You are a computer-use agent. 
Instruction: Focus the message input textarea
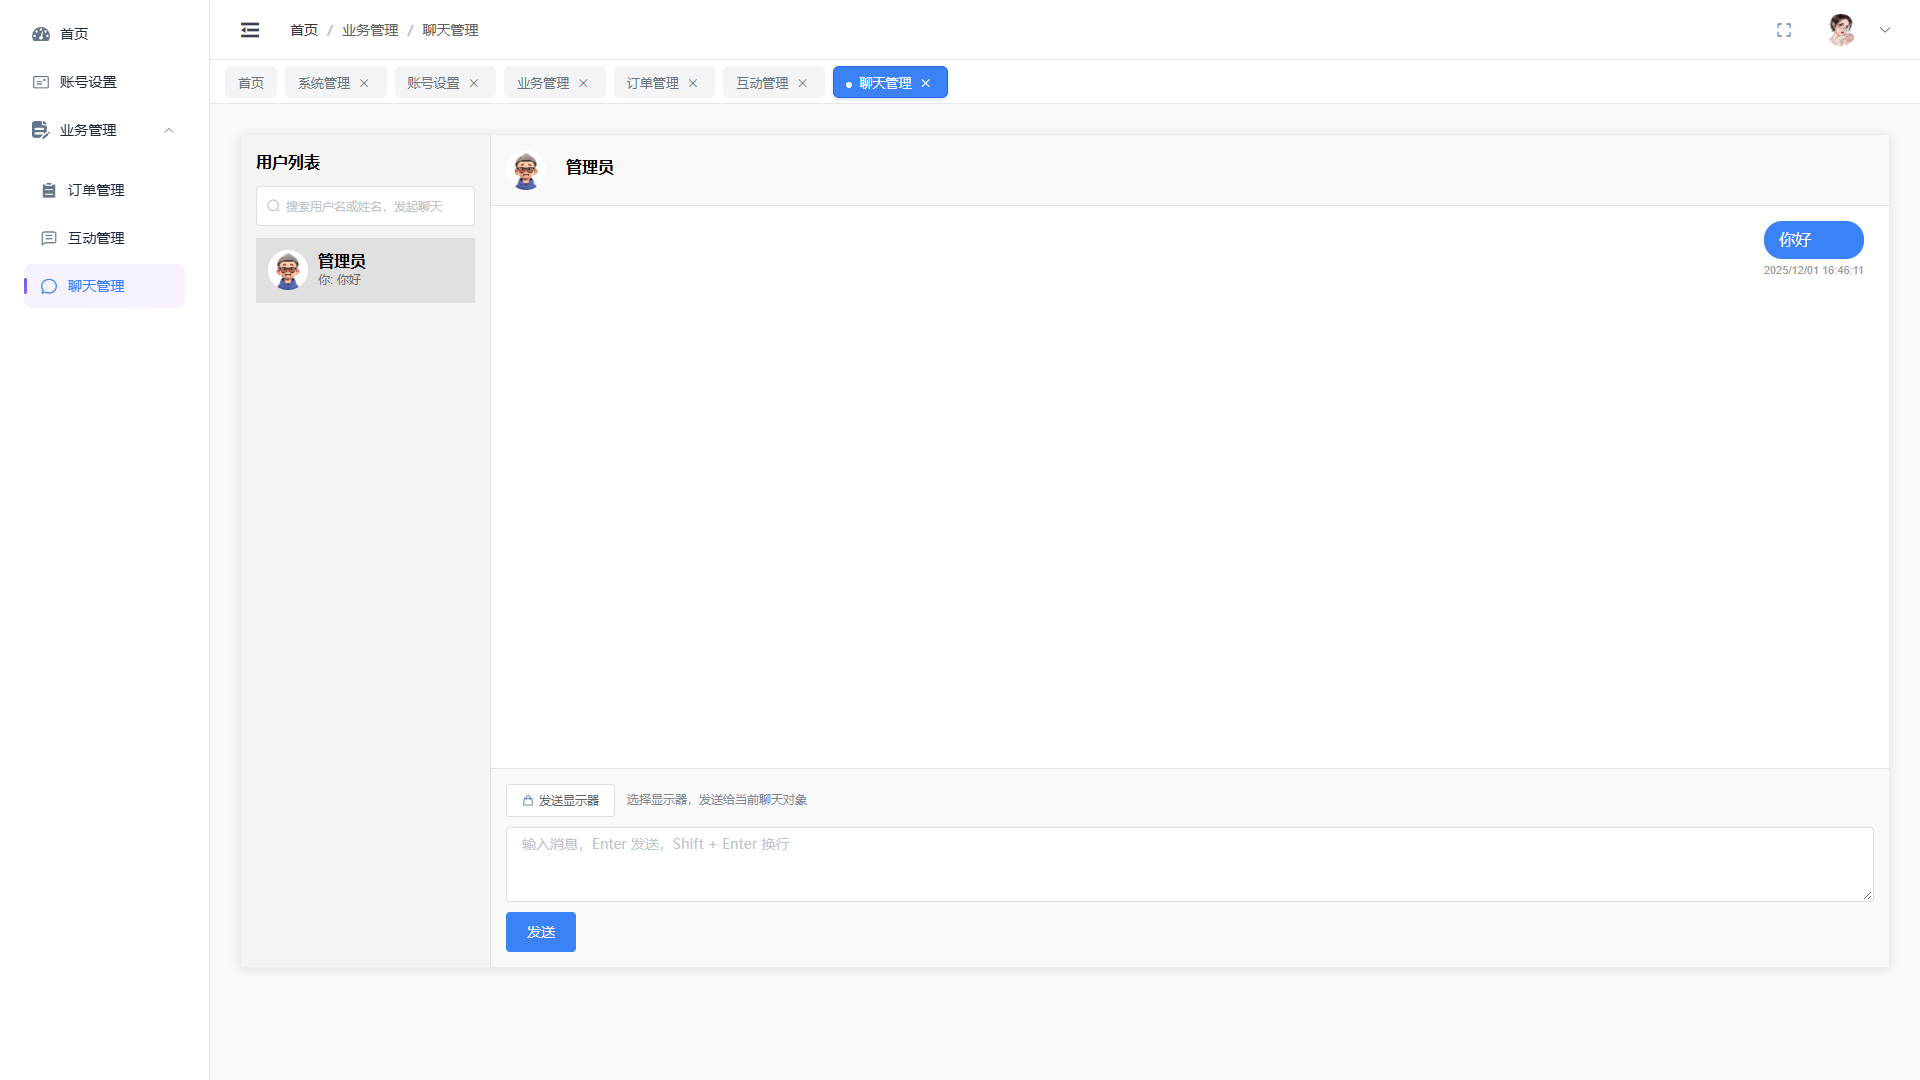pos(1189,864)
